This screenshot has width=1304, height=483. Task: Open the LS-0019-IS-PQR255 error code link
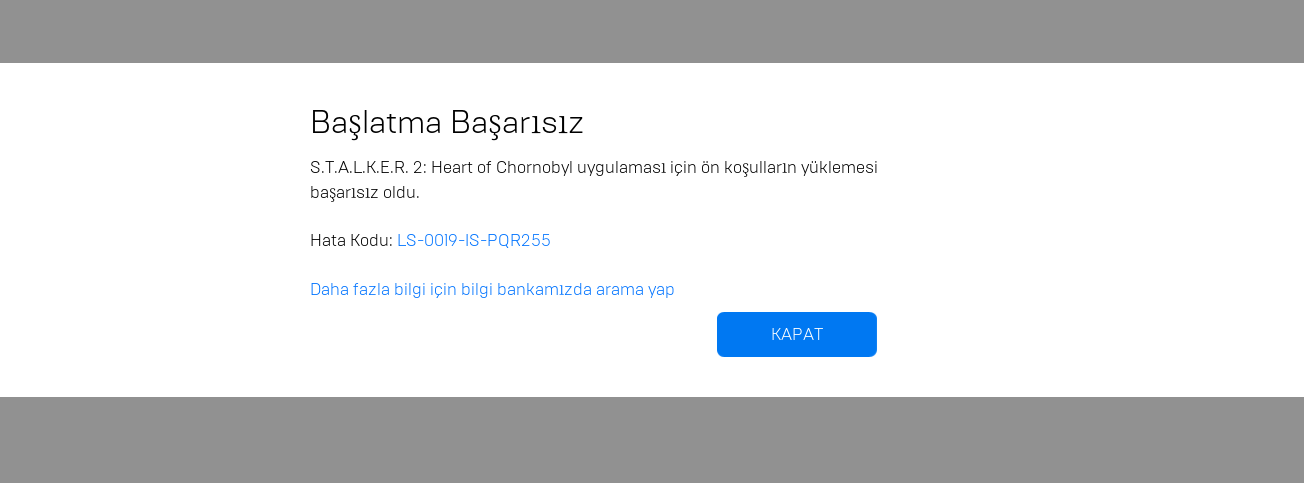click(474, 240)
